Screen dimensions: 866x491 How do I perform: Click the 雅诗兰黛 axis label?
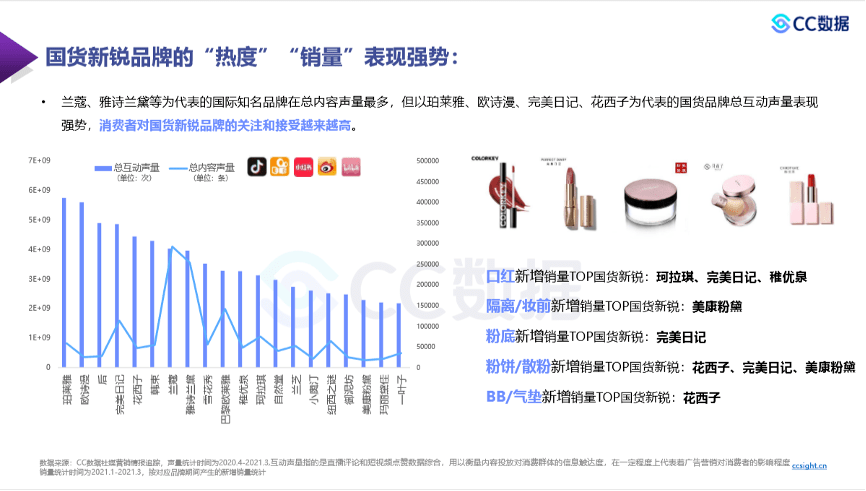190,394
